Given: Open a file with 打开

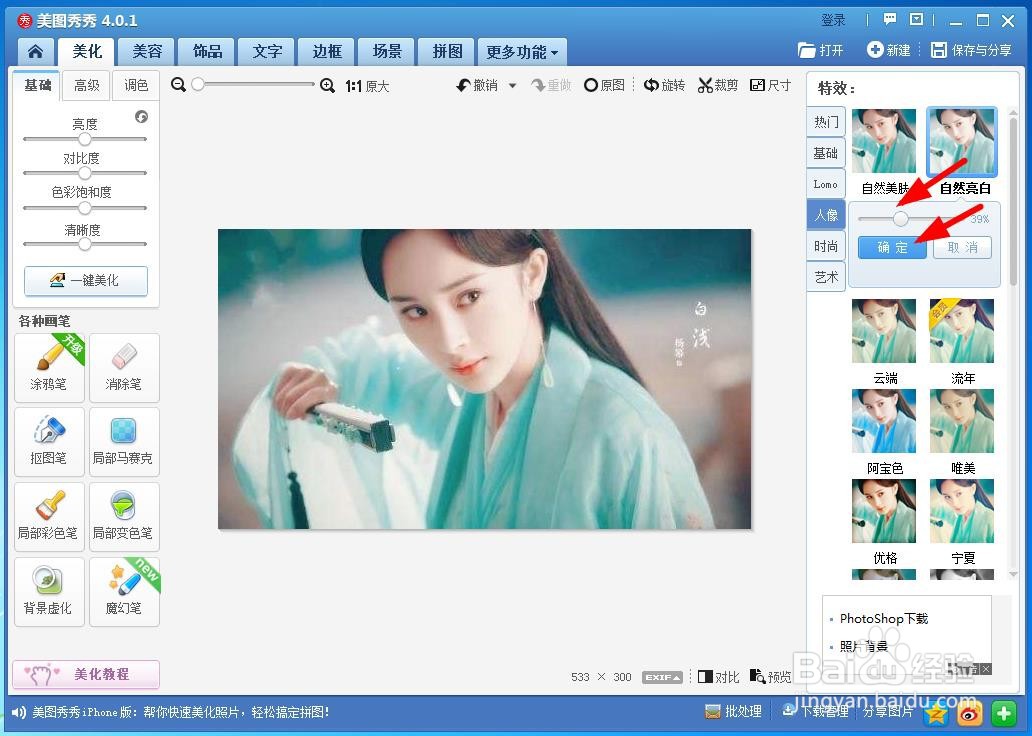Looking at the screenshot, I should coord(821,50).
